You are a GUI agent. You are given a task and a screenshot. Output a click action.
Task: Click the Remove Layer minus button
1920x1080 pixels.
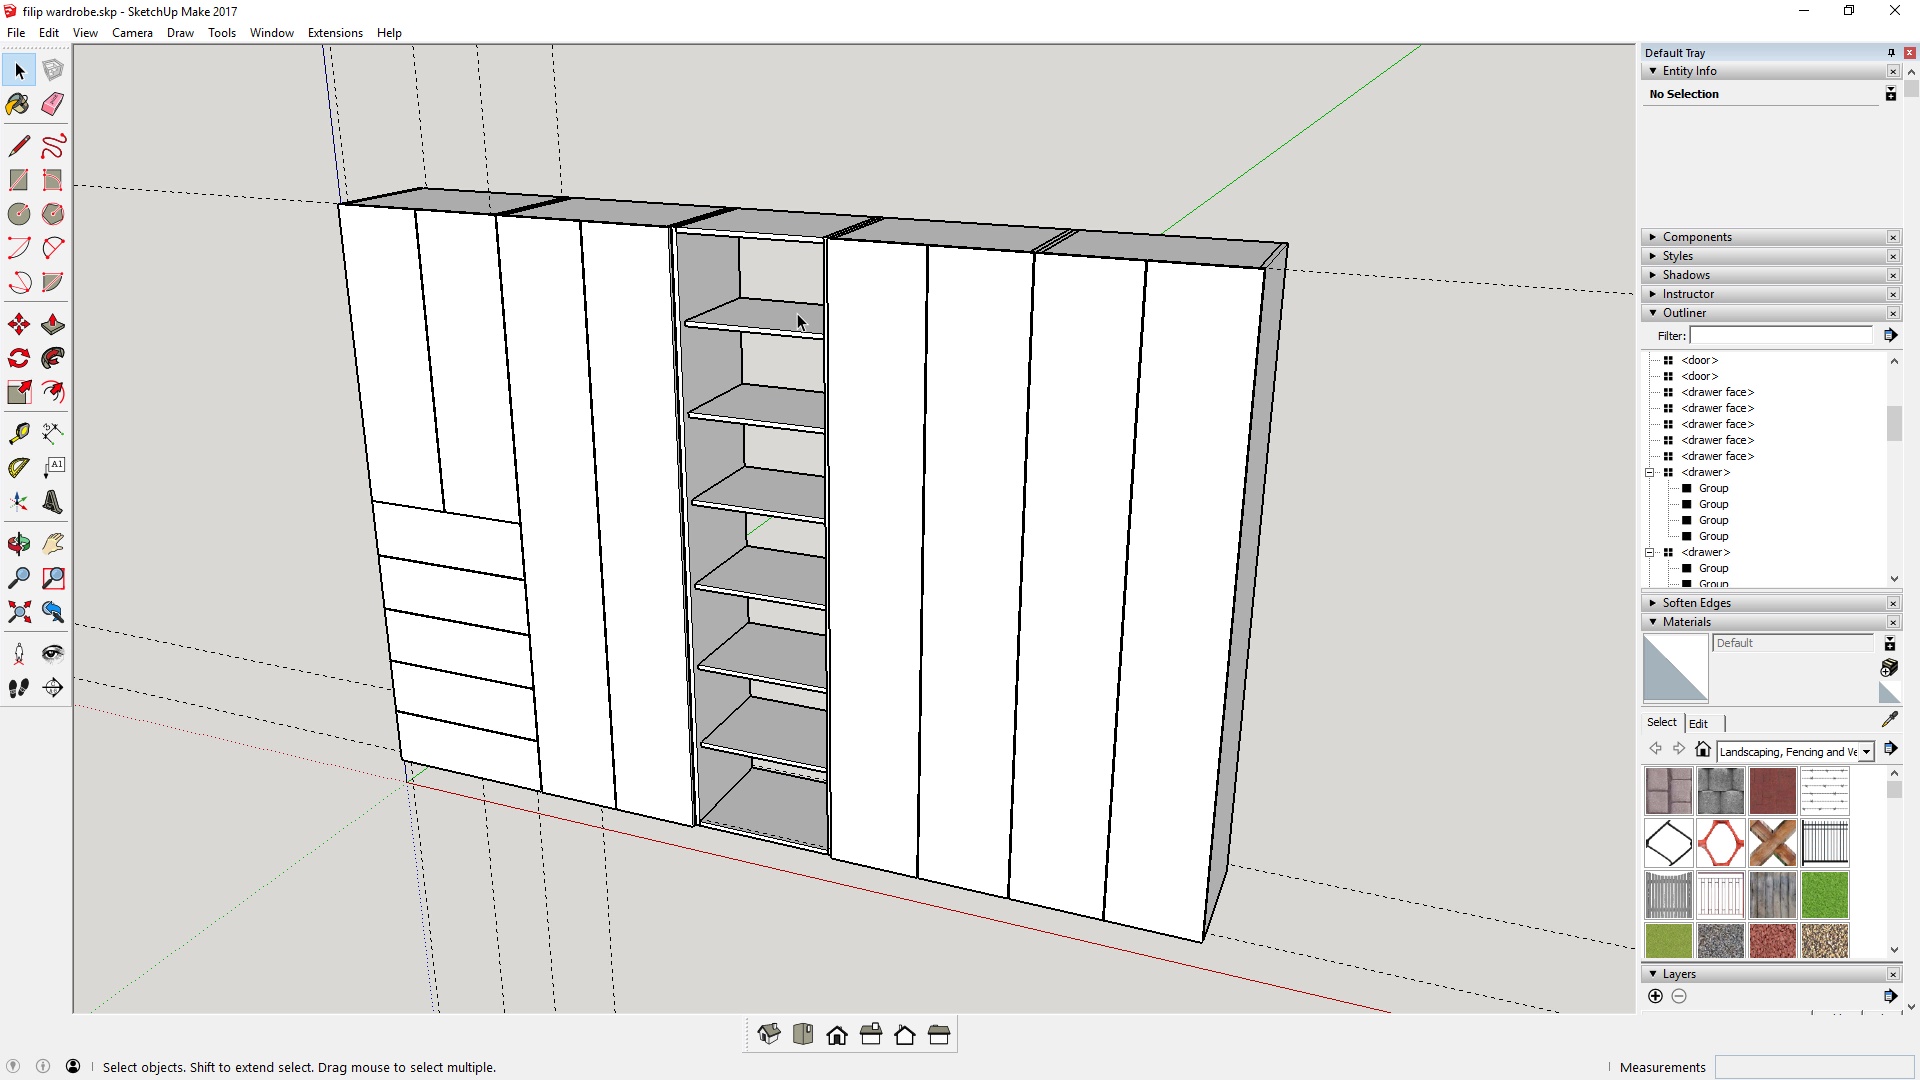[1681, 996]
